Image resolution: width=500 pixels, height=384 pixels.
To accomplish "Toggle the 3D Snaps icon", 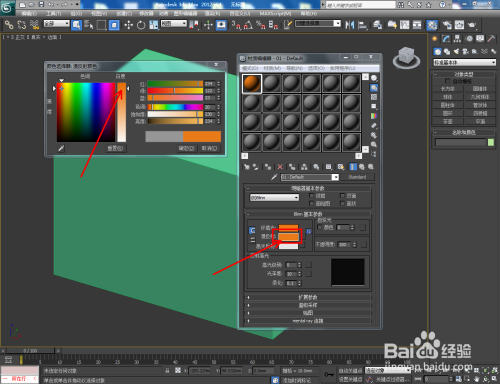I will tap(236, 25).
